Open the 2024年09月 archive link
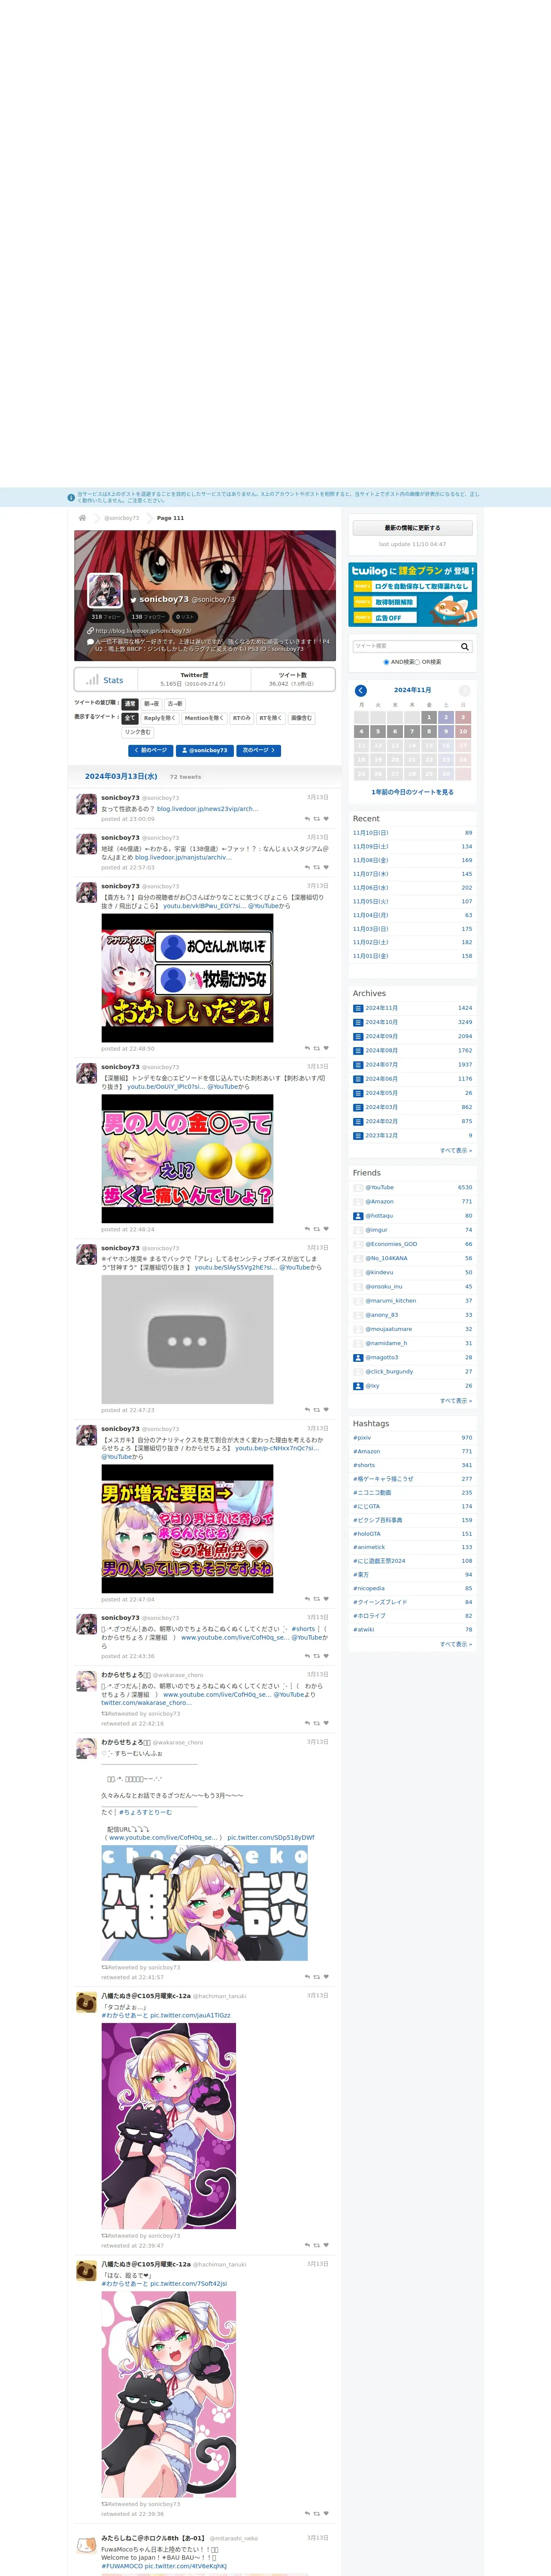Image resolution: width=551 pixels, height=2576 pixels. (381, 1036)
